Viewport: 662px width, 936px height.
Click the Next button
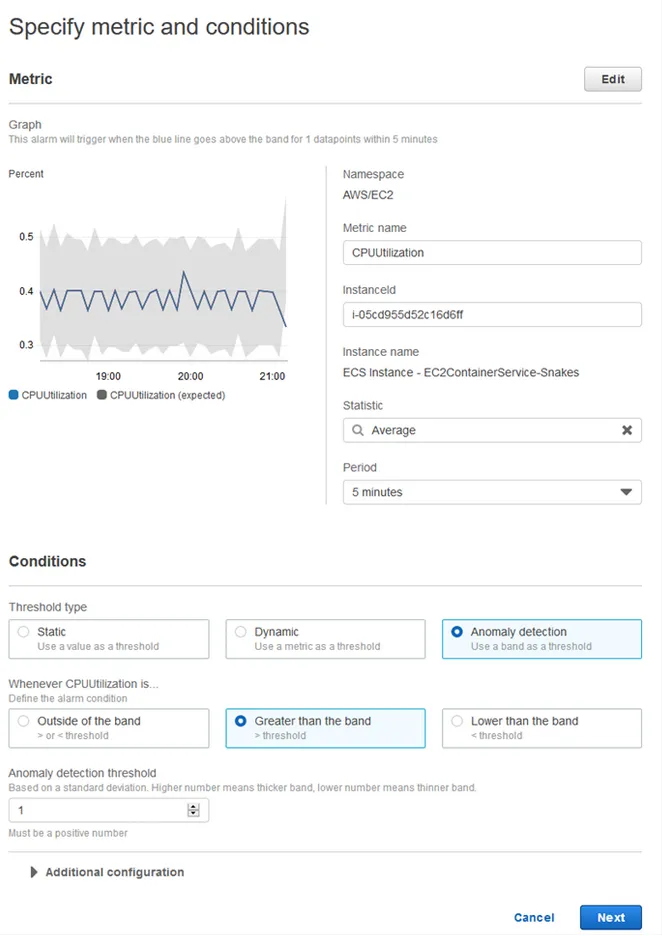[x=610, y=917]
